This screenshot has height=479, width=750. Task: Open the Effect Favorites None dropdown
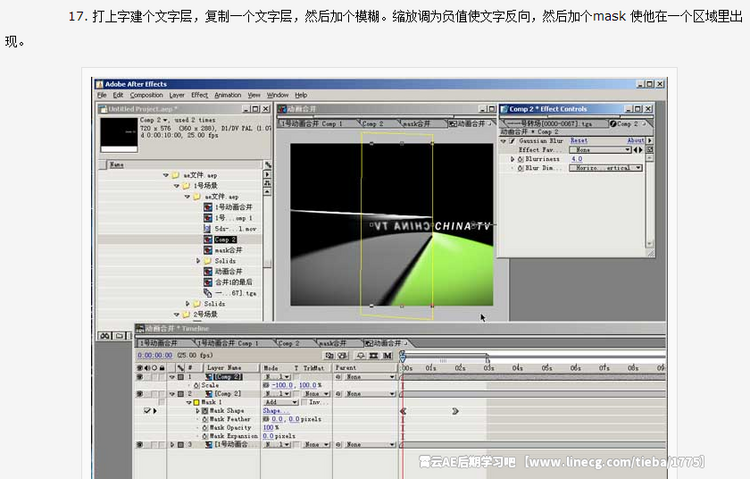click(x=600, y=150)
